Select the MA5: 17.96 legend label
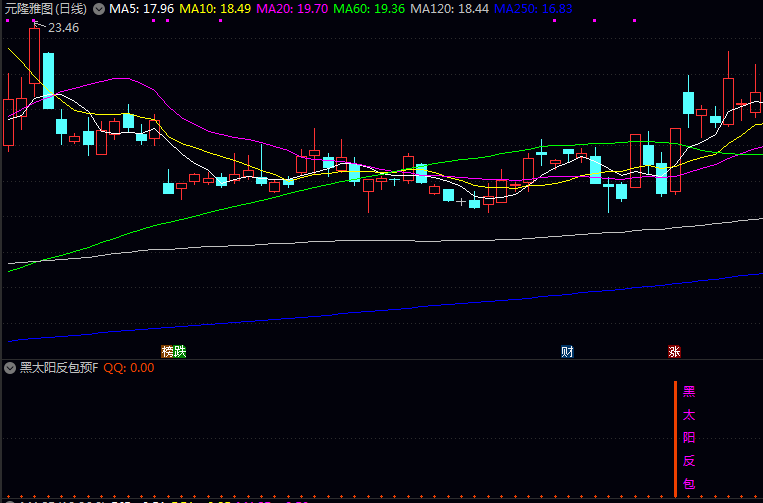This screenshot has width=763, height=503. coord(141,8)
